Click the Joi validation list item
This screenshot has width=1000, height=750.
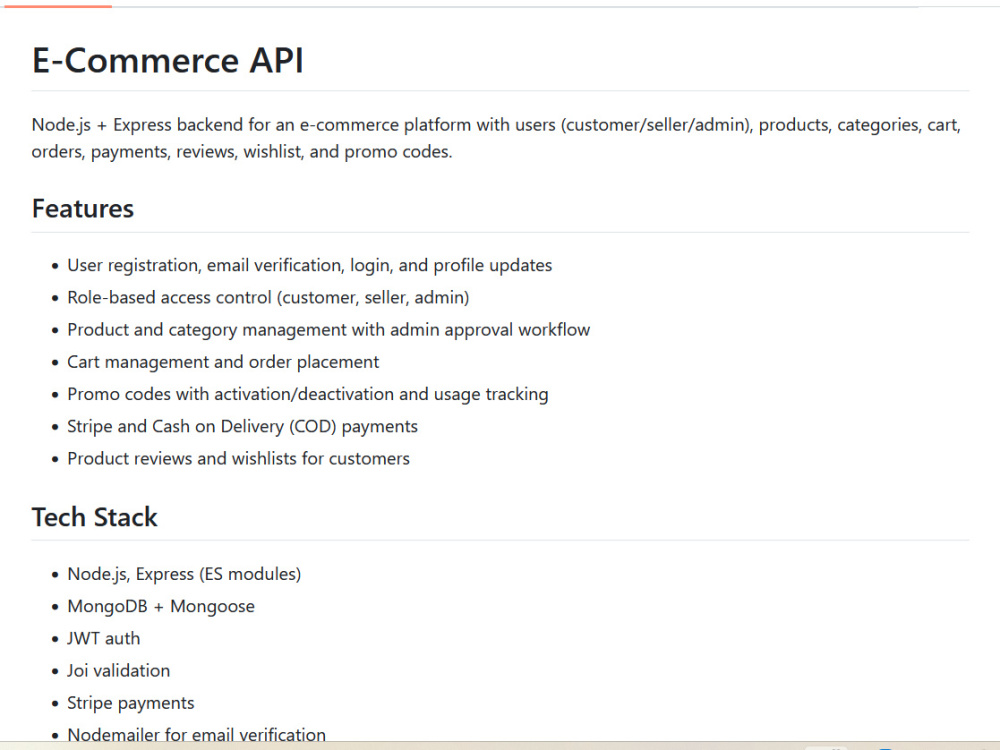coord(119,671)
